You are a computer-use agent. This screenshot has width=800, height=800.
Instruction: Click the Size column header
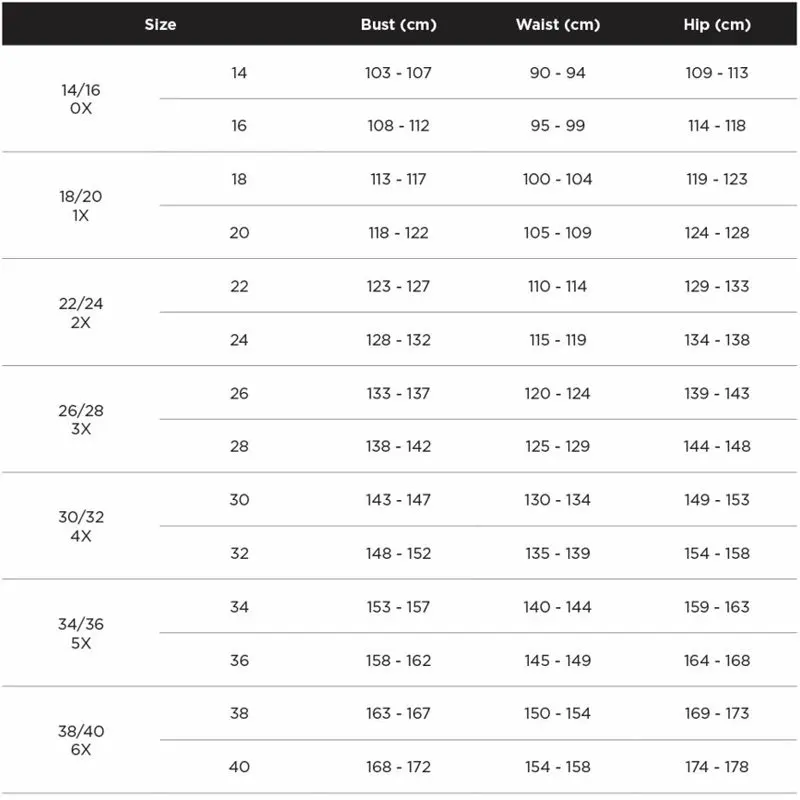[x=160, y=24]
